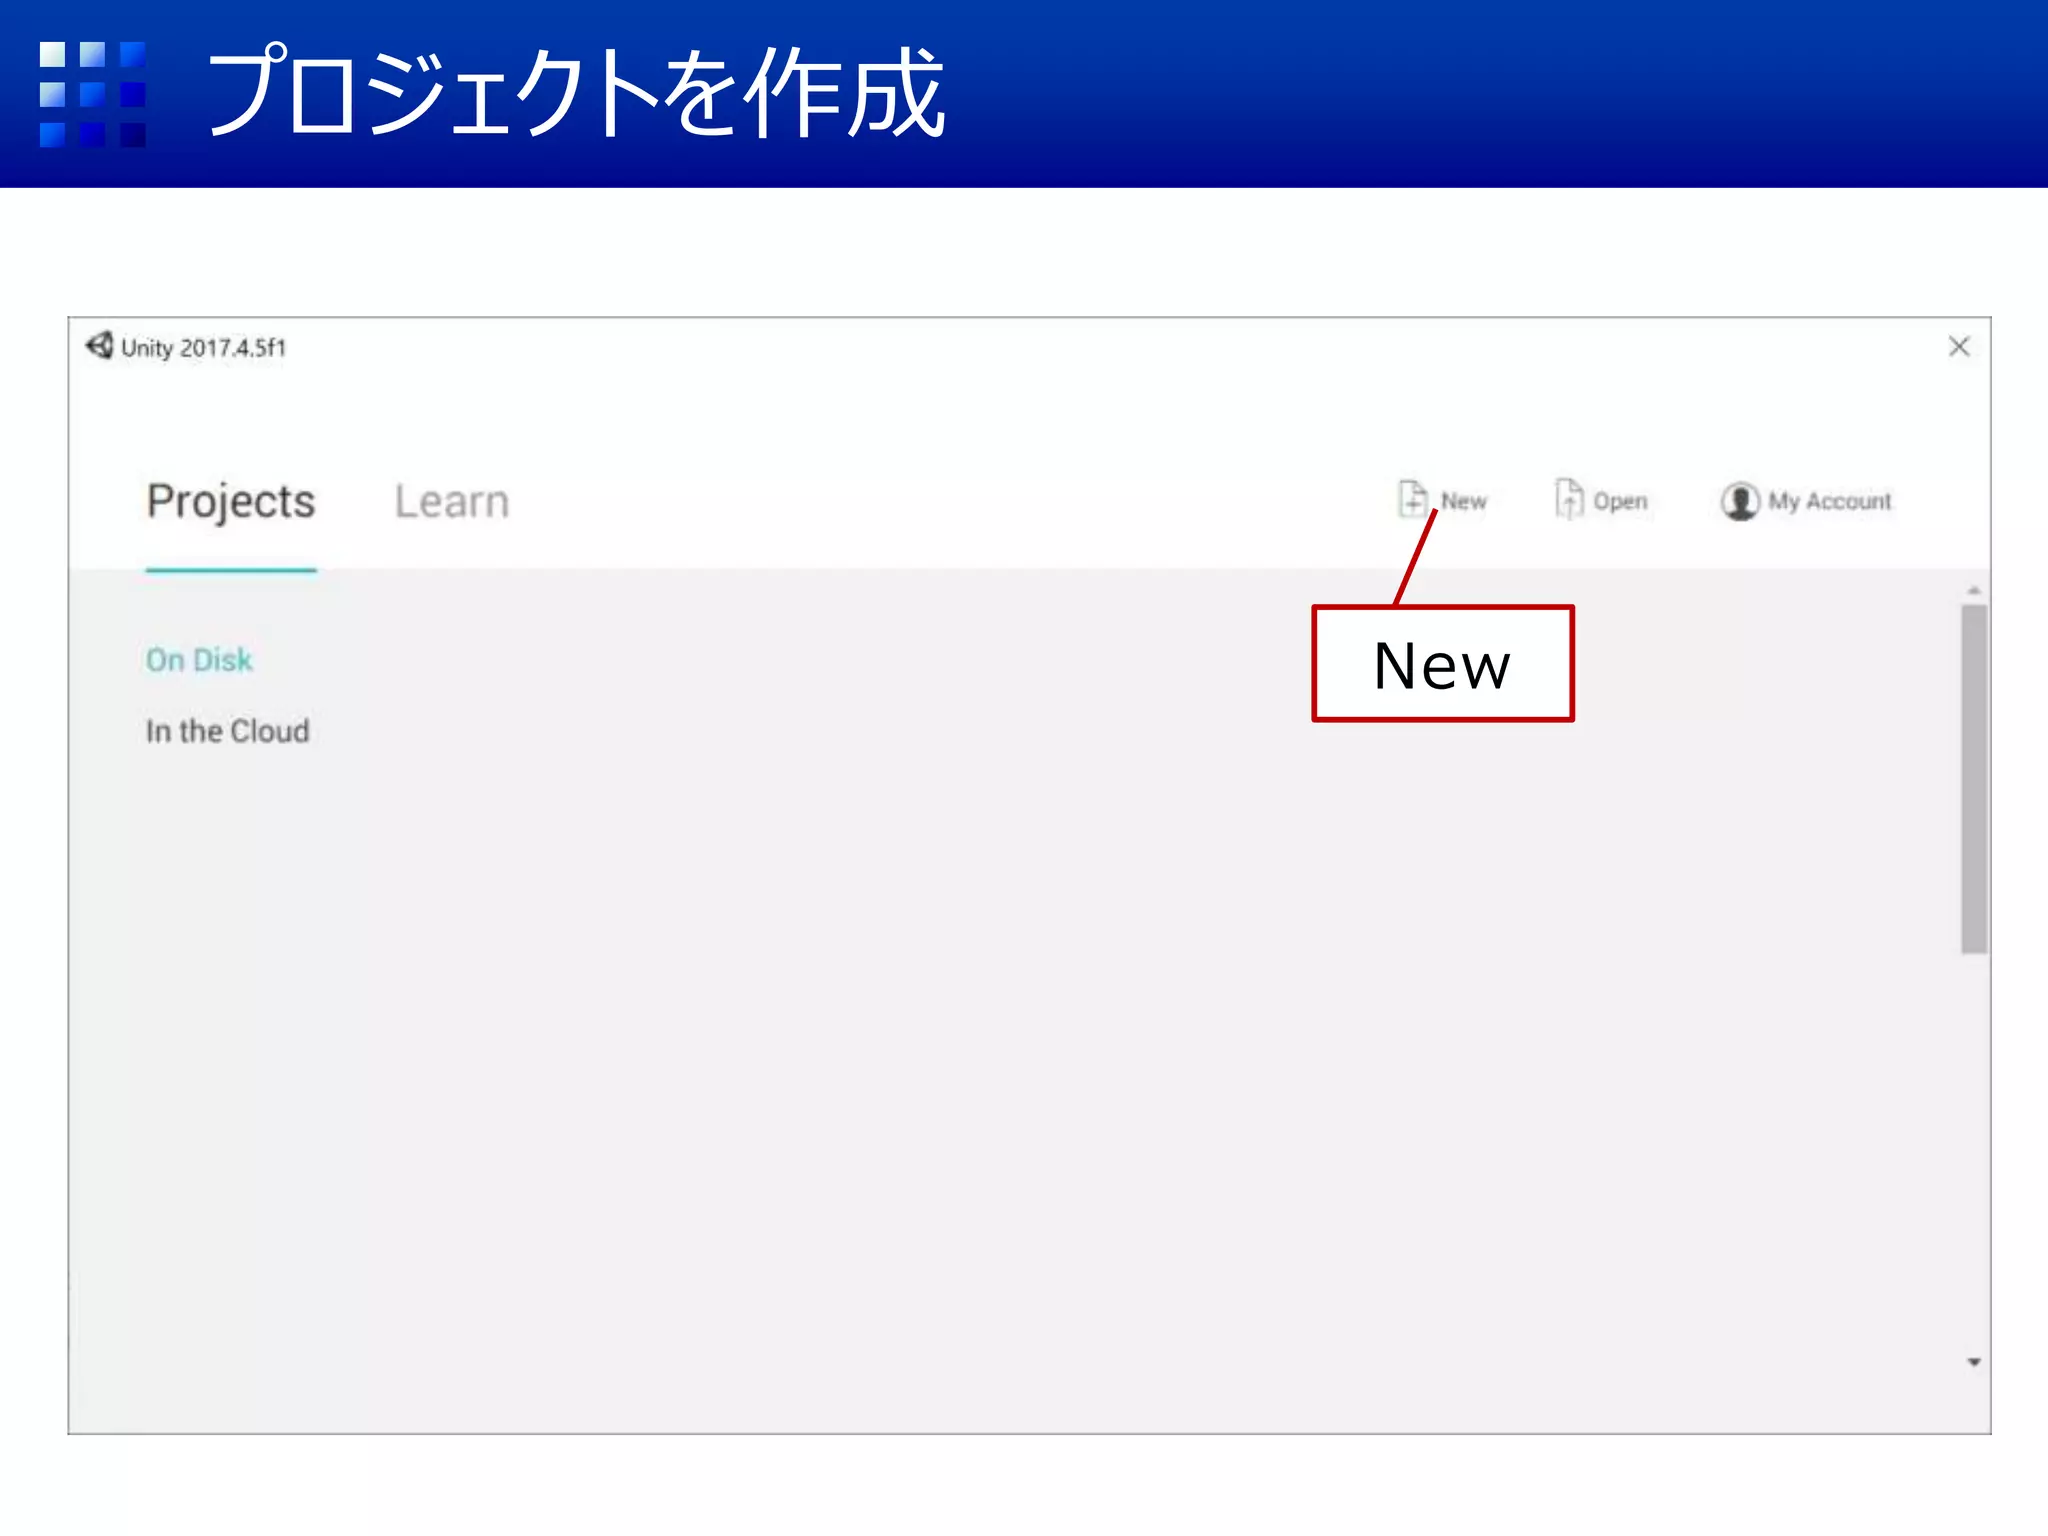Image resolution: width=2048 pixels, height=1536 pixels.
Task: Click the New text label
Action: (1464, 501)
